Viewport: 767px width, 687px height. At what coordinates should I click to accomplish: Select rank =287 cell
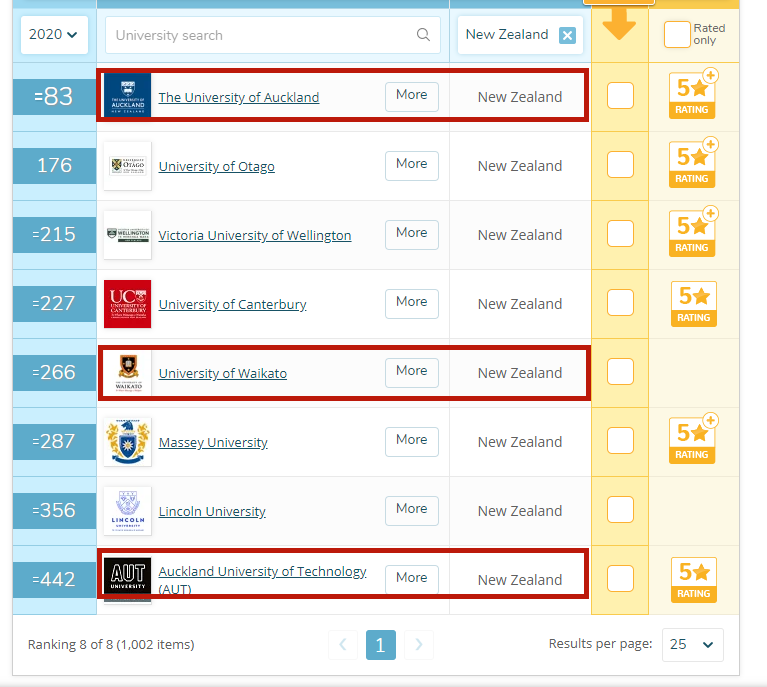coord(54,441)
